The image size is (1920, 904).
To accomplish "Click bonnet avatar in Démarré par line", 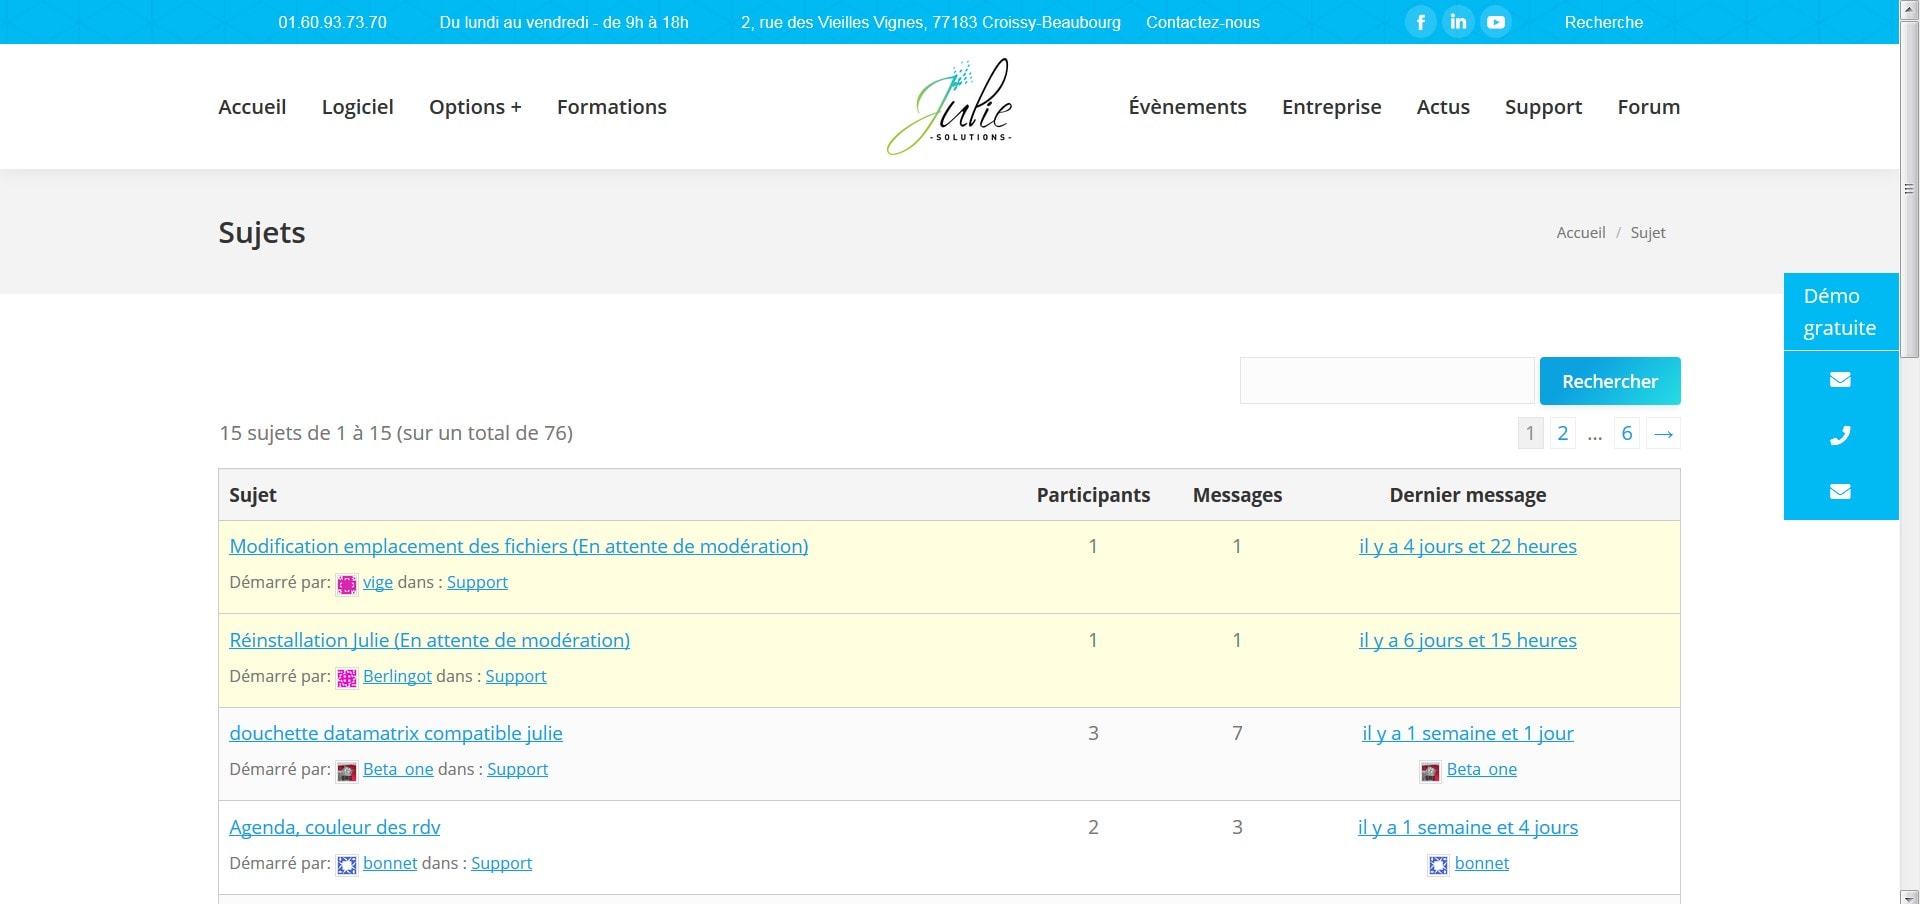I will tap(347, 865).
